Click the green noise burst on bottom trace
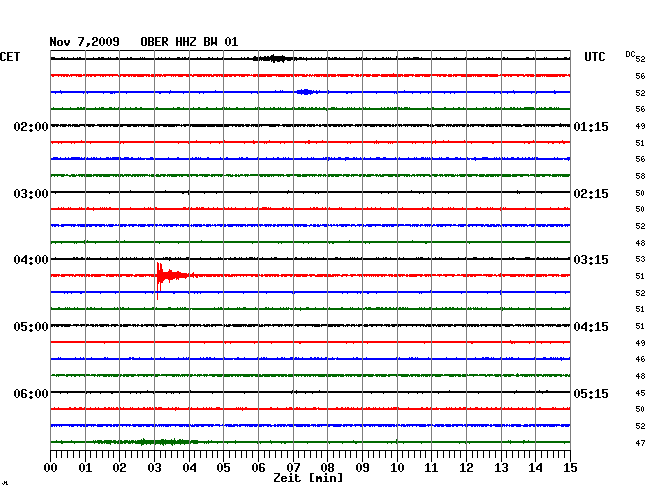This screenshot has width=650, height=494. [x=145, y=442]
